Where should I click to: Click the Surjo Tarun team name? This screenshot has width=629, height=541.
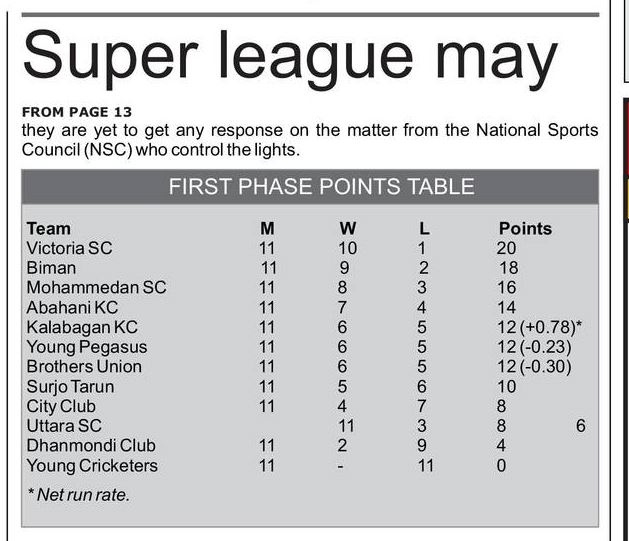click(70, 386)
